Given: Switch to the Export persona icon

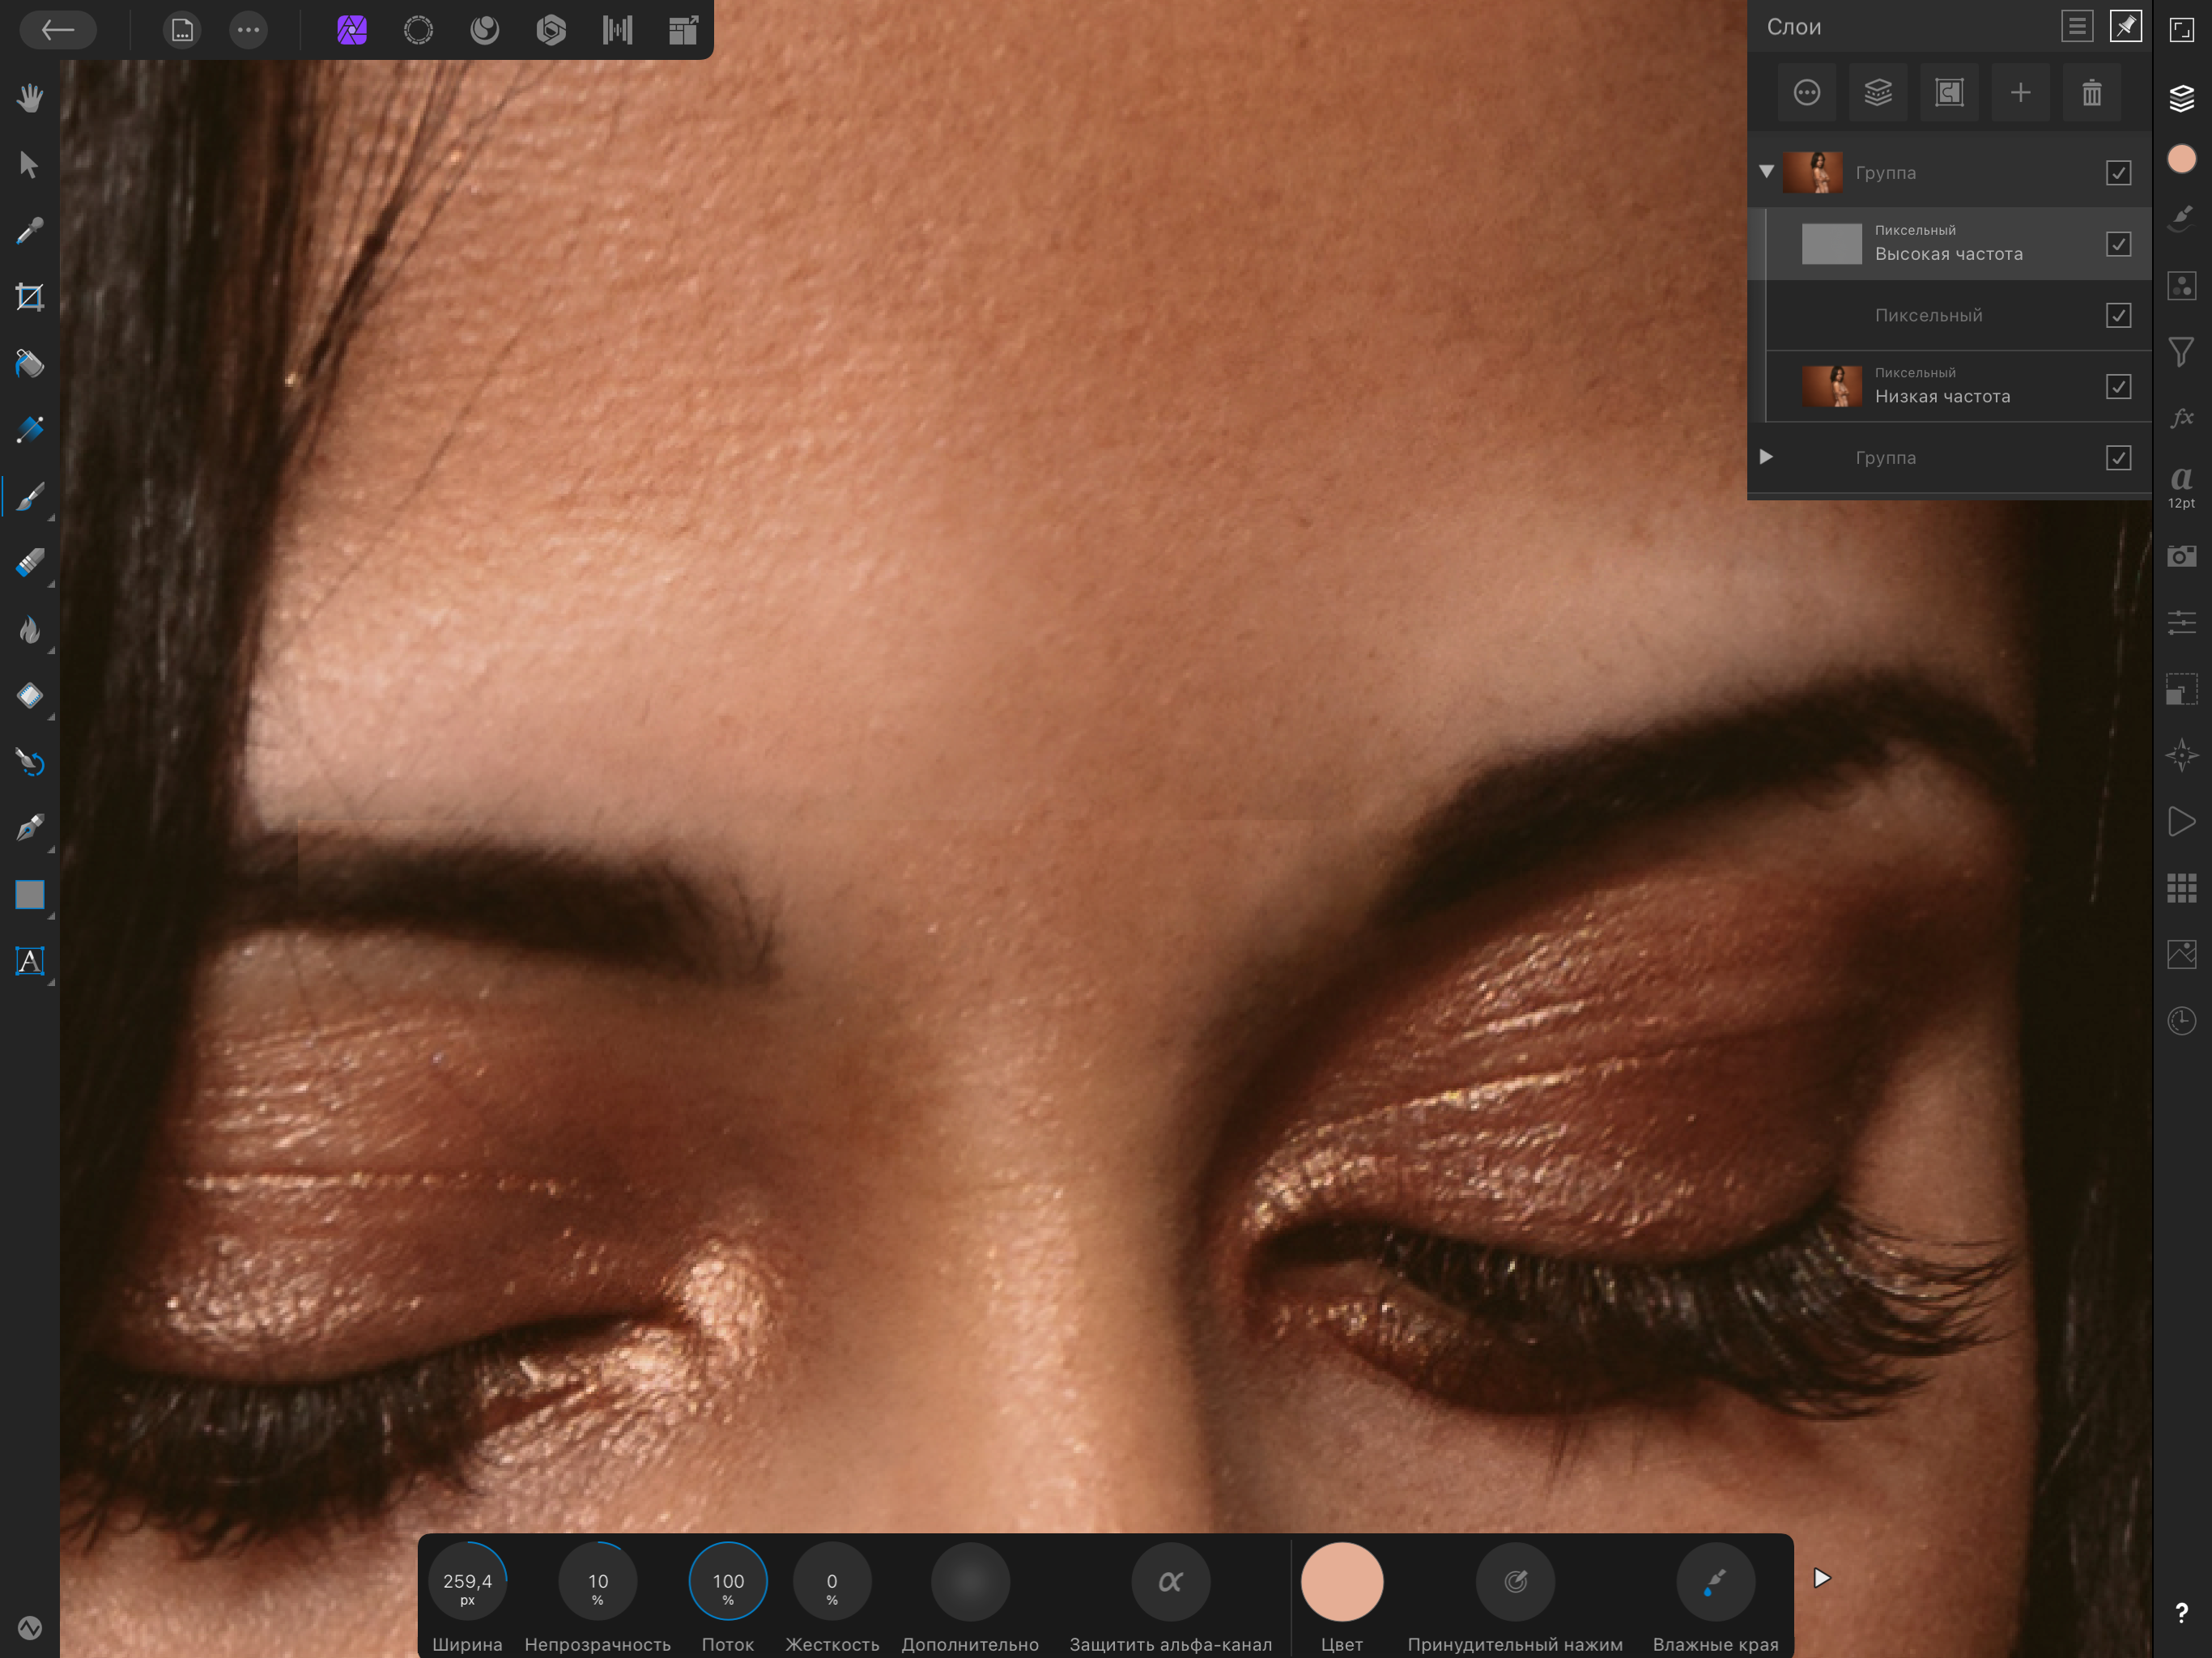Looking at the screenshot, I should pos(683,30).
